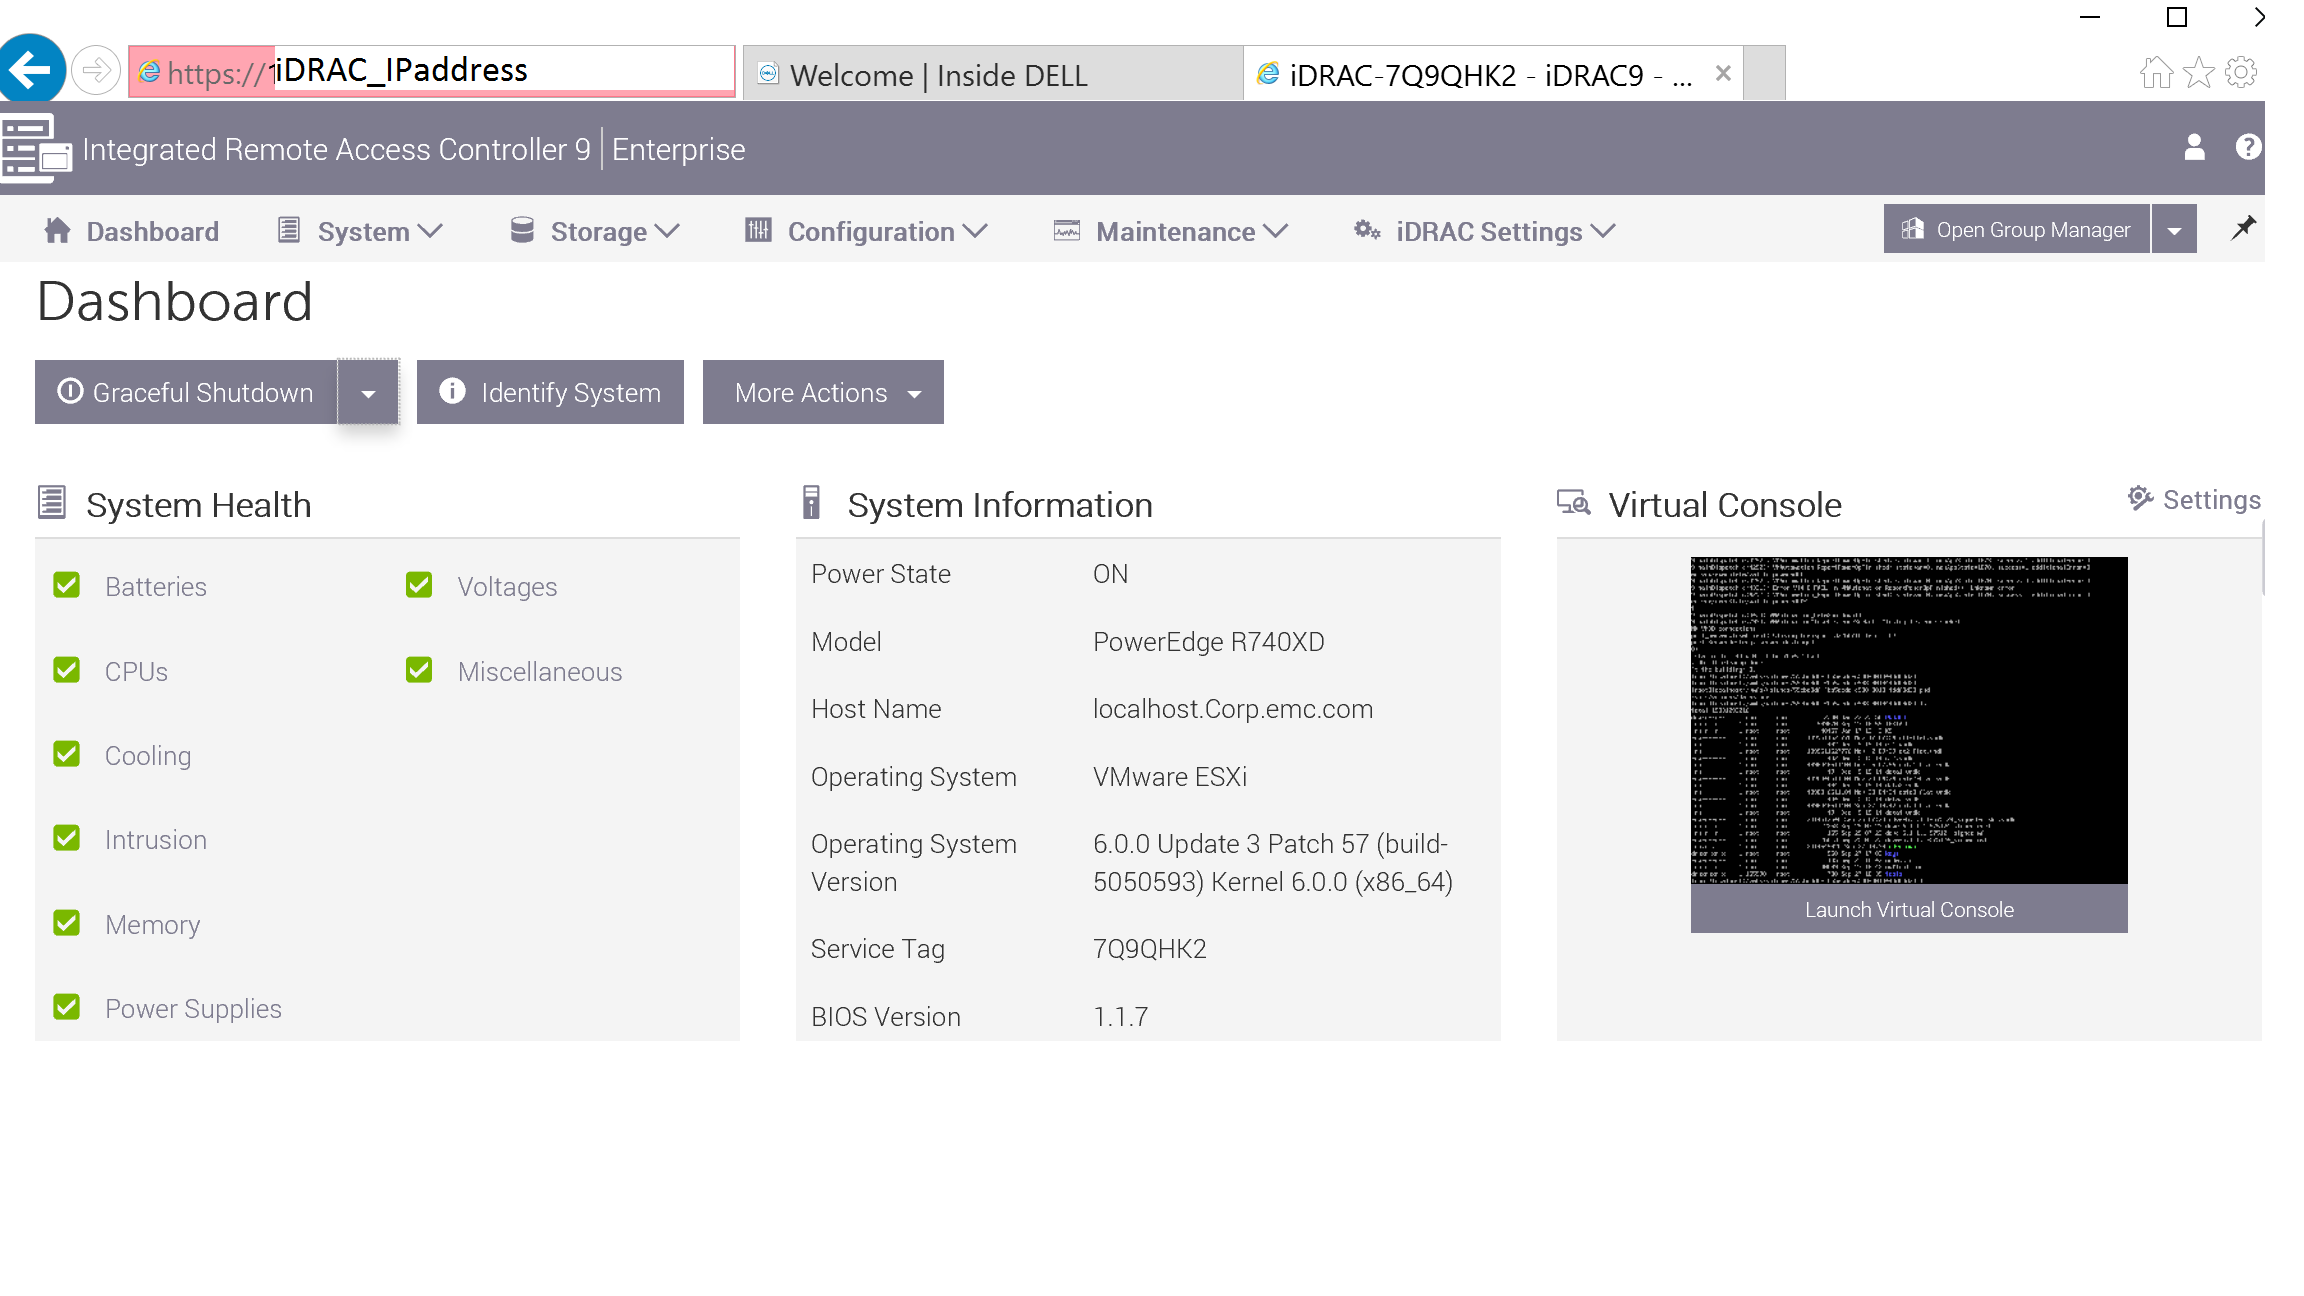This screenshot has height=1296, width=2304.
Task: Click the Open Group Manager button
Action: coord(2017,228)
